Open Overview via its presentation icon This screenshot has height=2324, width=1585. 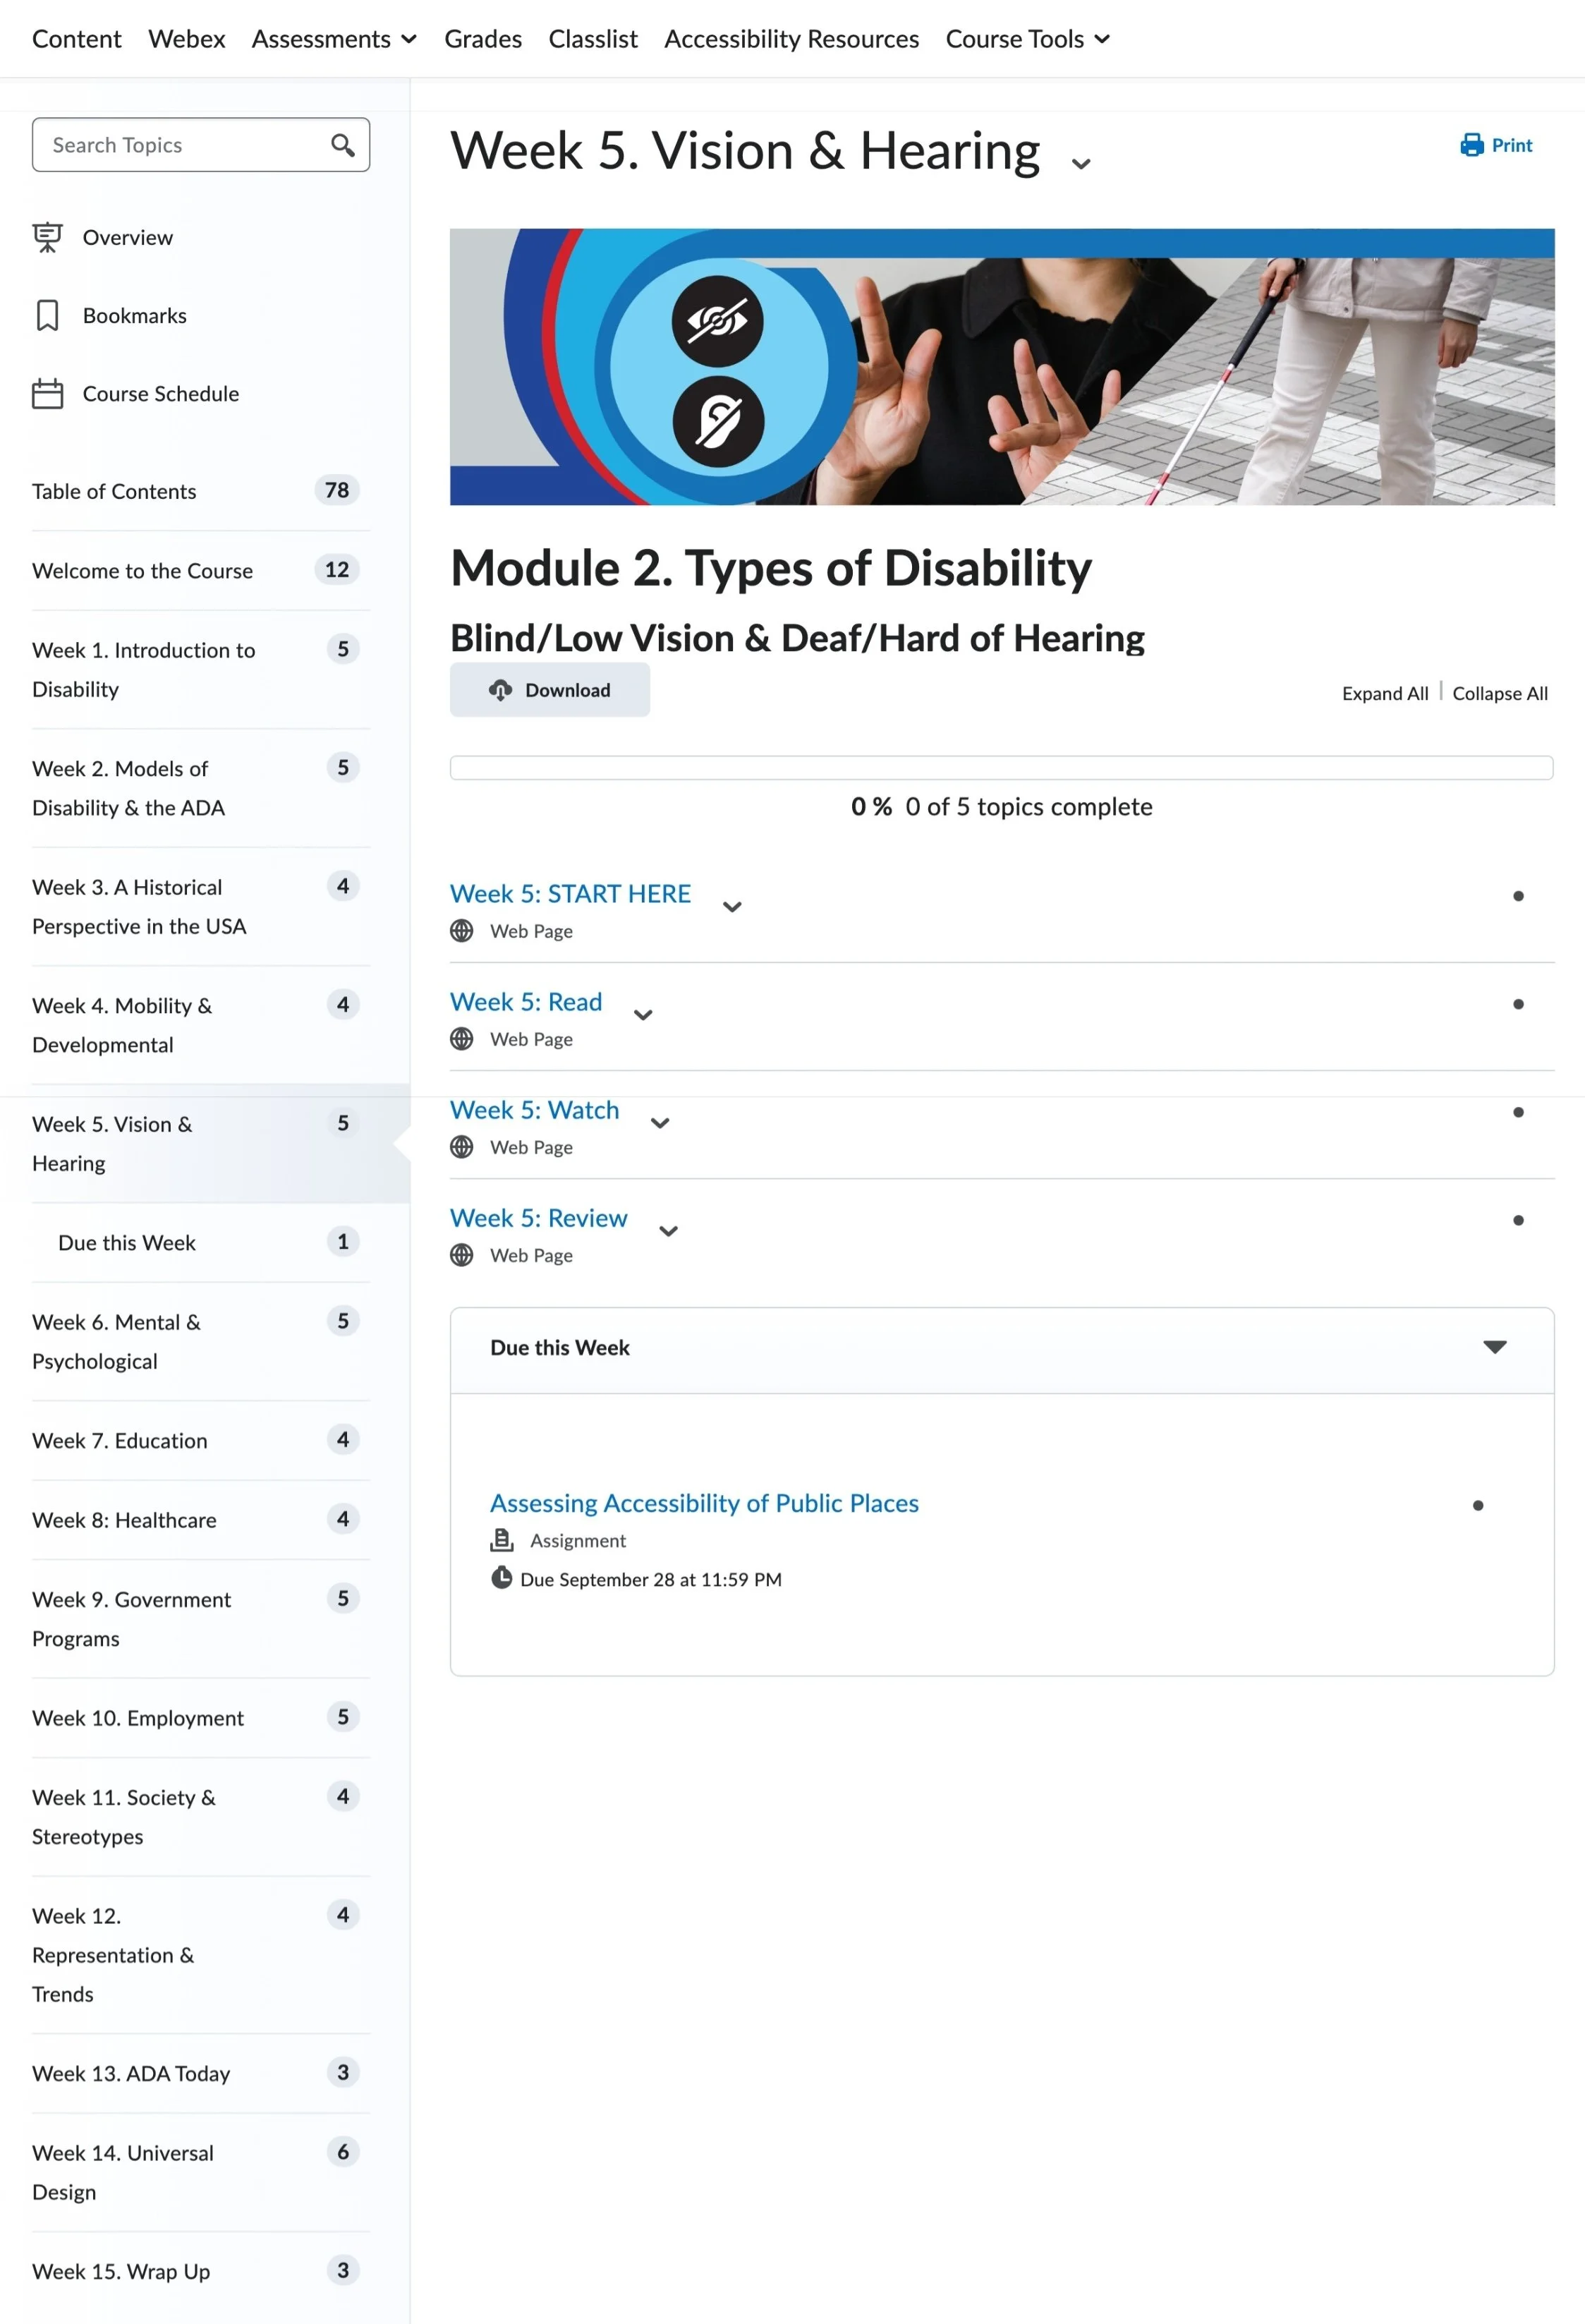[47, 237]
